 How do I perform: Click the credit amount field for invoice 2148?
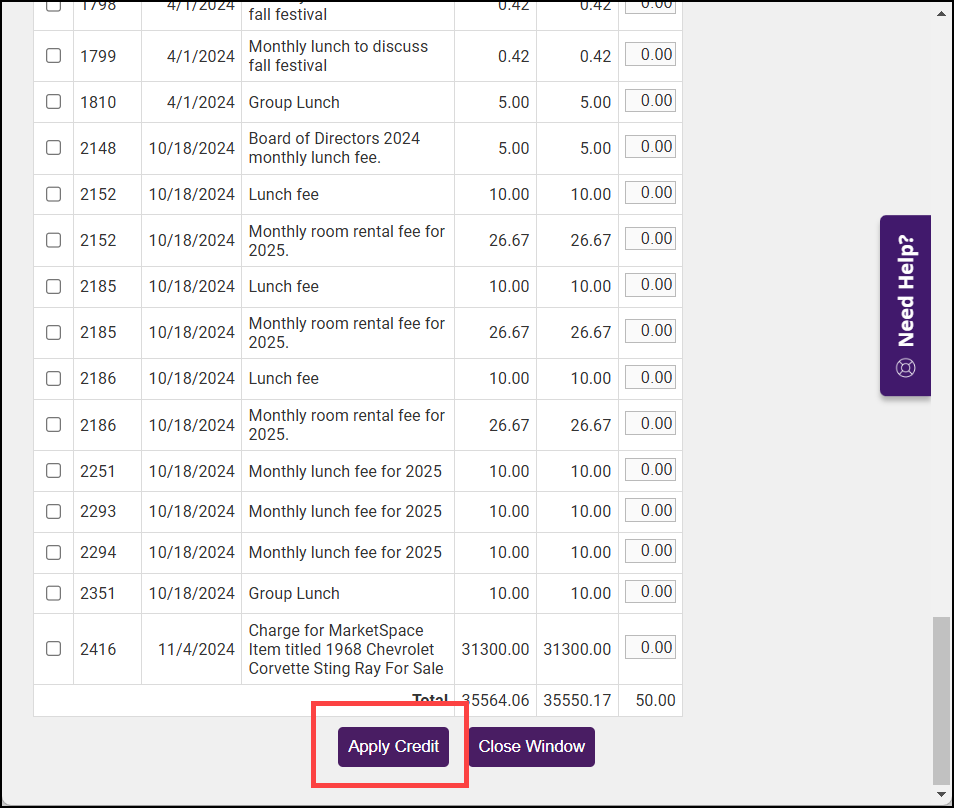pyautogui.click(x=650, y=147)
